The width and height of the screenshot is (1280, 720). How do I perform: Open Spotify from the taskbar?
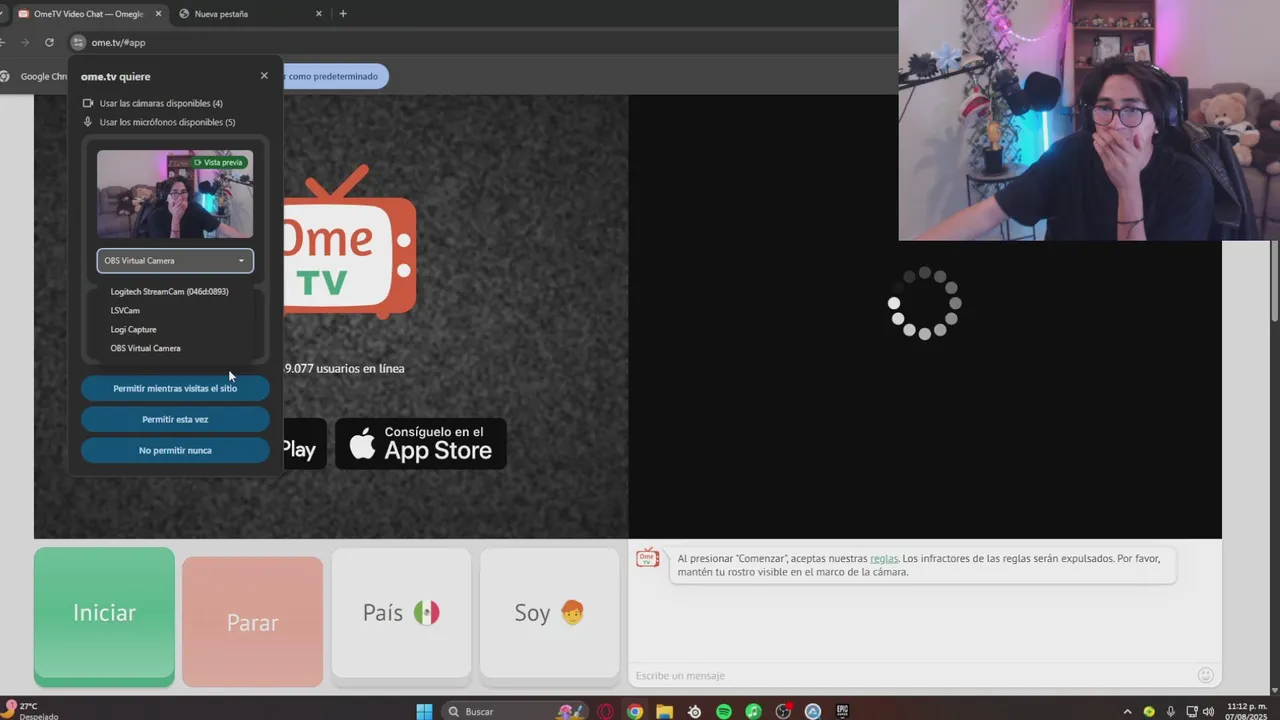pyautogui.click(x=724, y=711)
